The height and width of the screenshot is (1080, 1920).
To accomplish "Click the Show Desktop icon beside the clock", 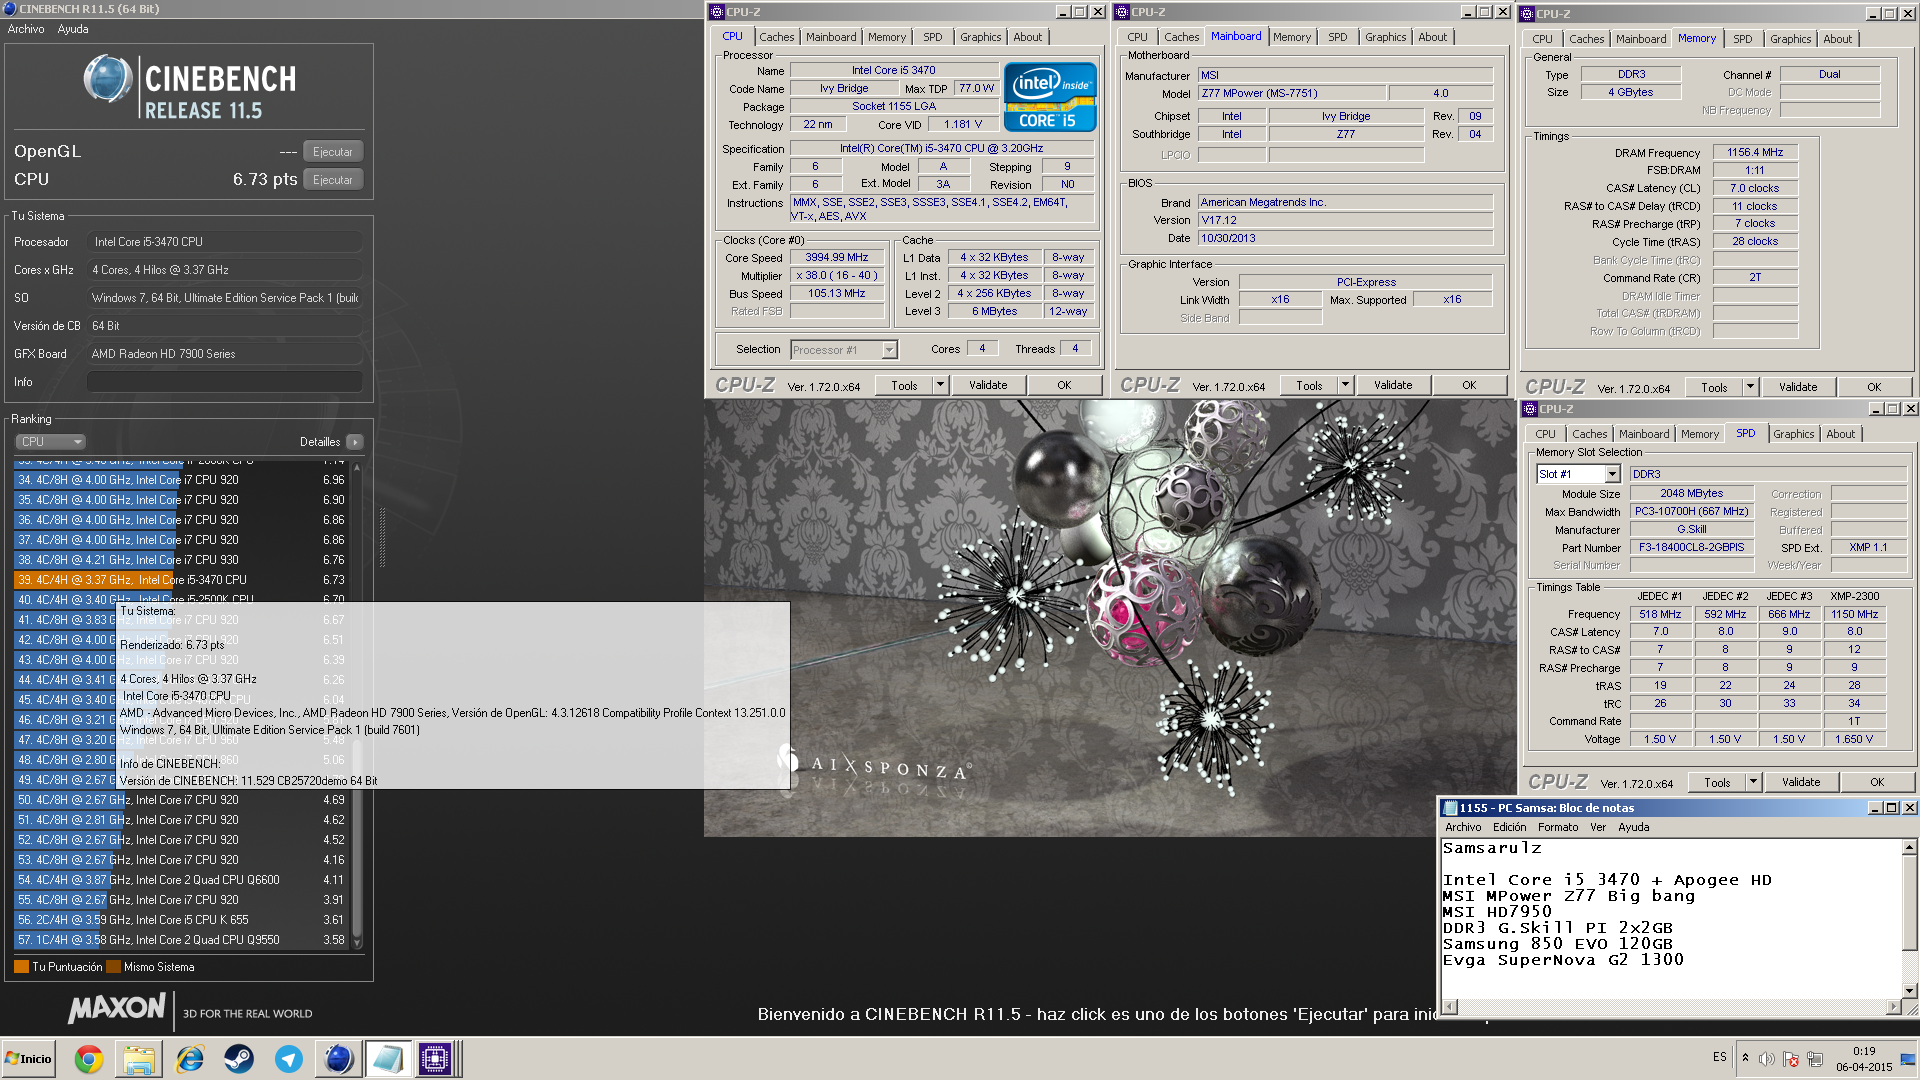I will tap(1907, 1059).
